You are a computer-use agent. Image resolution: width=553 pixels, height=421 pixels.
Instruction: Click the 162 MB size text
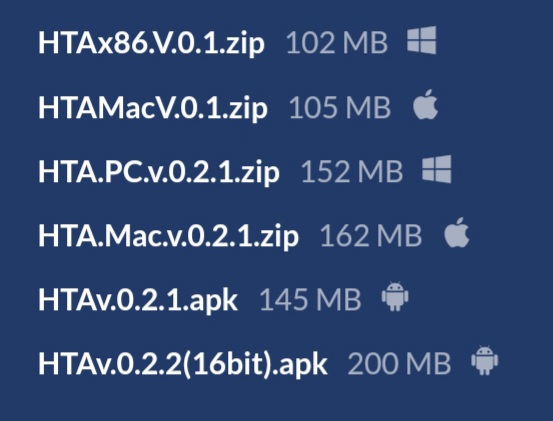(371, 236)
